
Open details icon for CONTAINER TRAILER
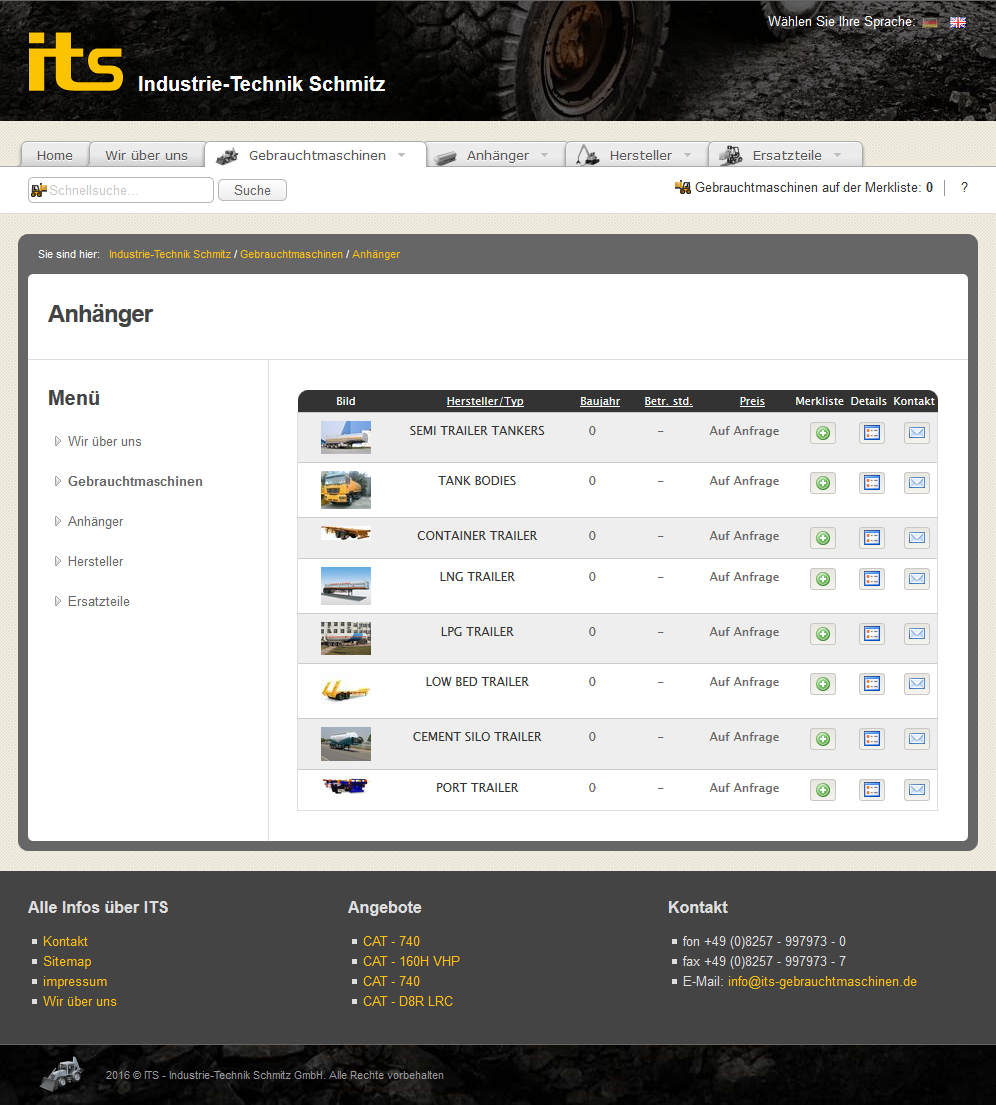pyautogui.click(x=872, y=538)
